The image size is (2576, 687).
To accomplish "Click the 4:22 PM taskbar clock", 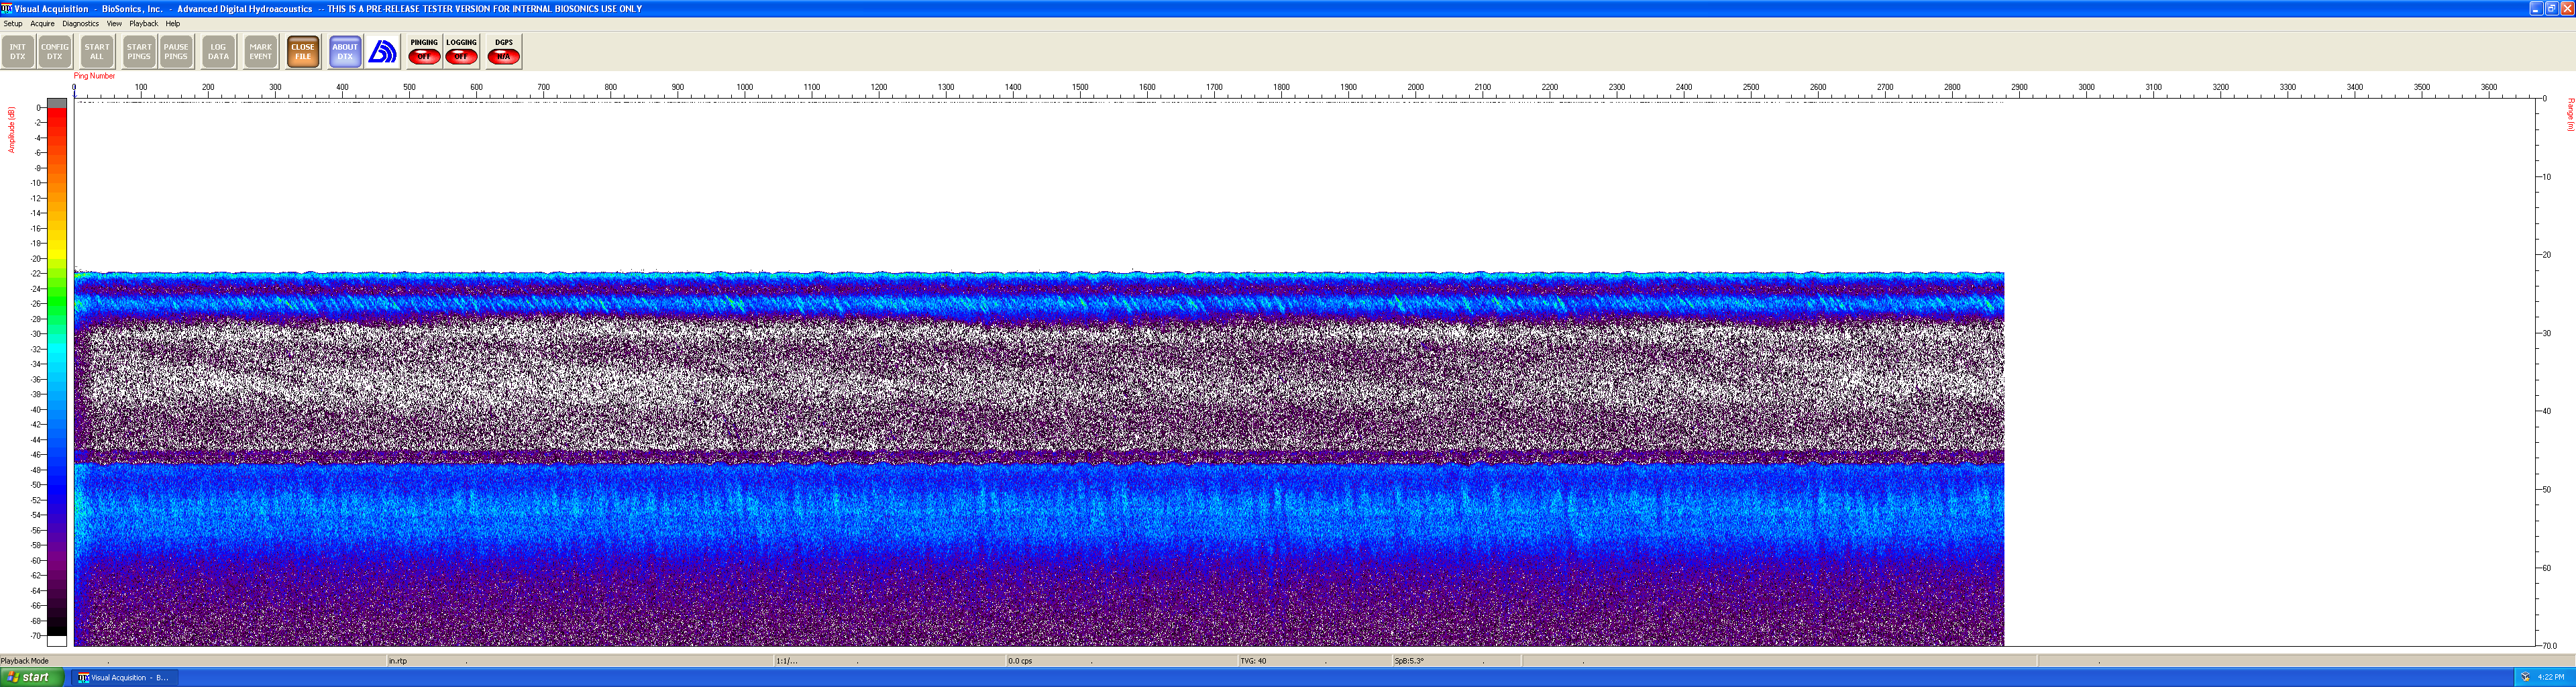I will point(2551,677).
